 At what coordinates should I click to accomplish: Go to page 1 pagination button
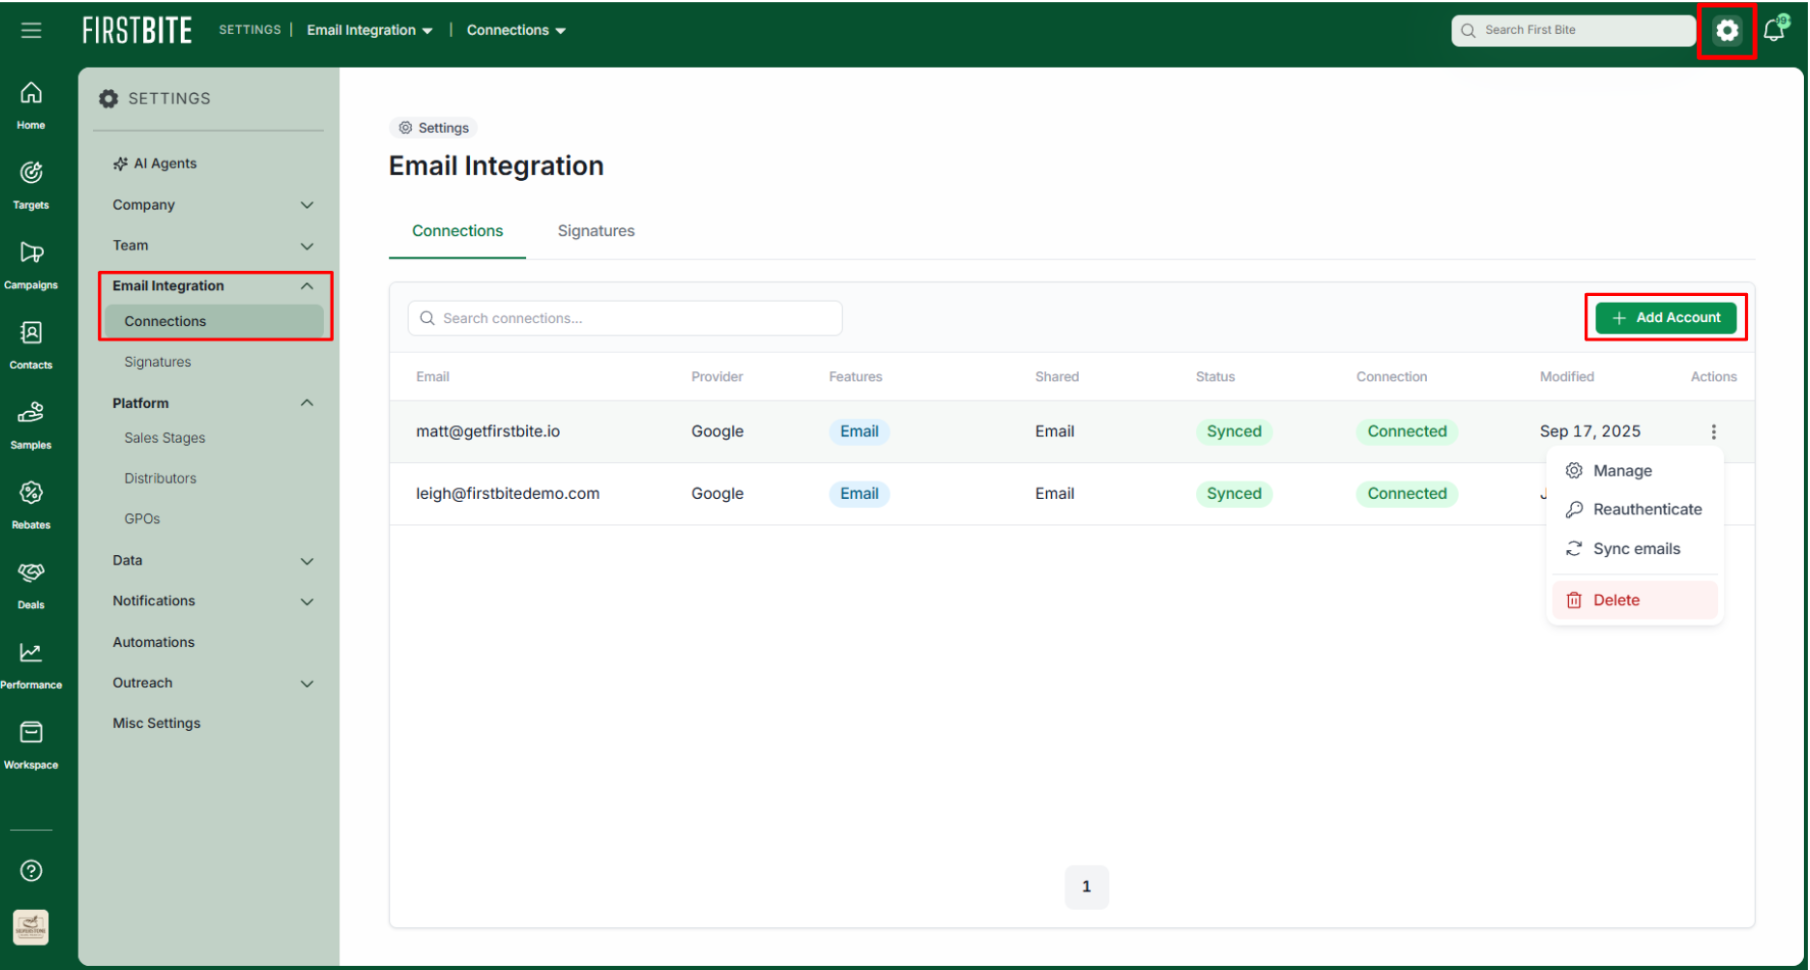tap(1086, 887)
